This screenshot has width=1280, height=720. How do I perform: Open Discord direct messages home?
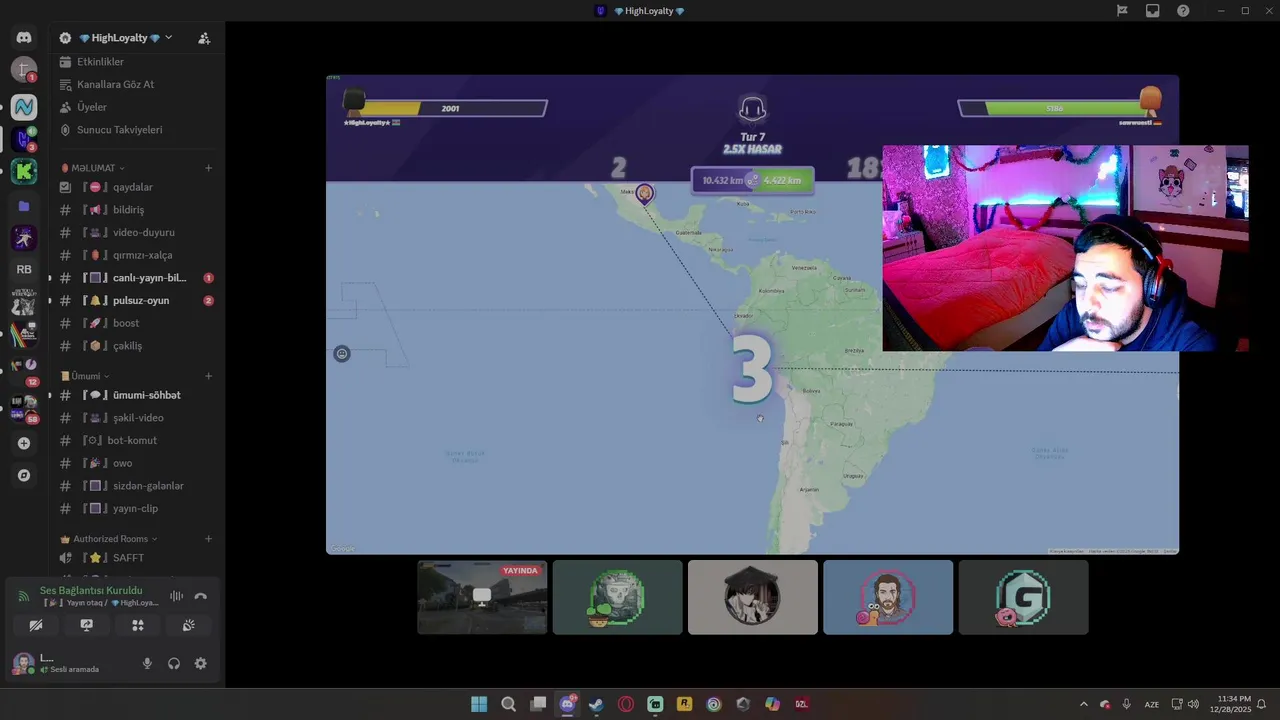[24, 38]
